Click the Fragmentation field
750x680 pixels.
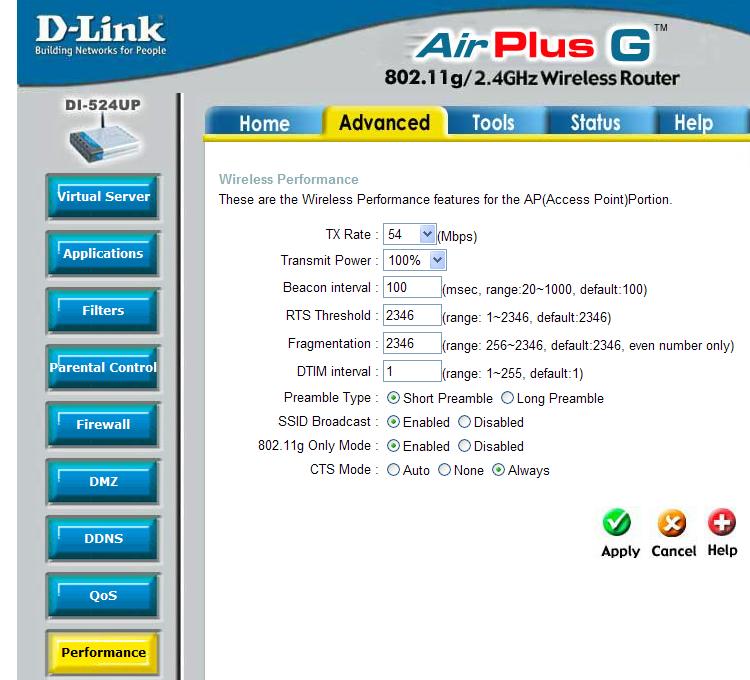(412, 343)
